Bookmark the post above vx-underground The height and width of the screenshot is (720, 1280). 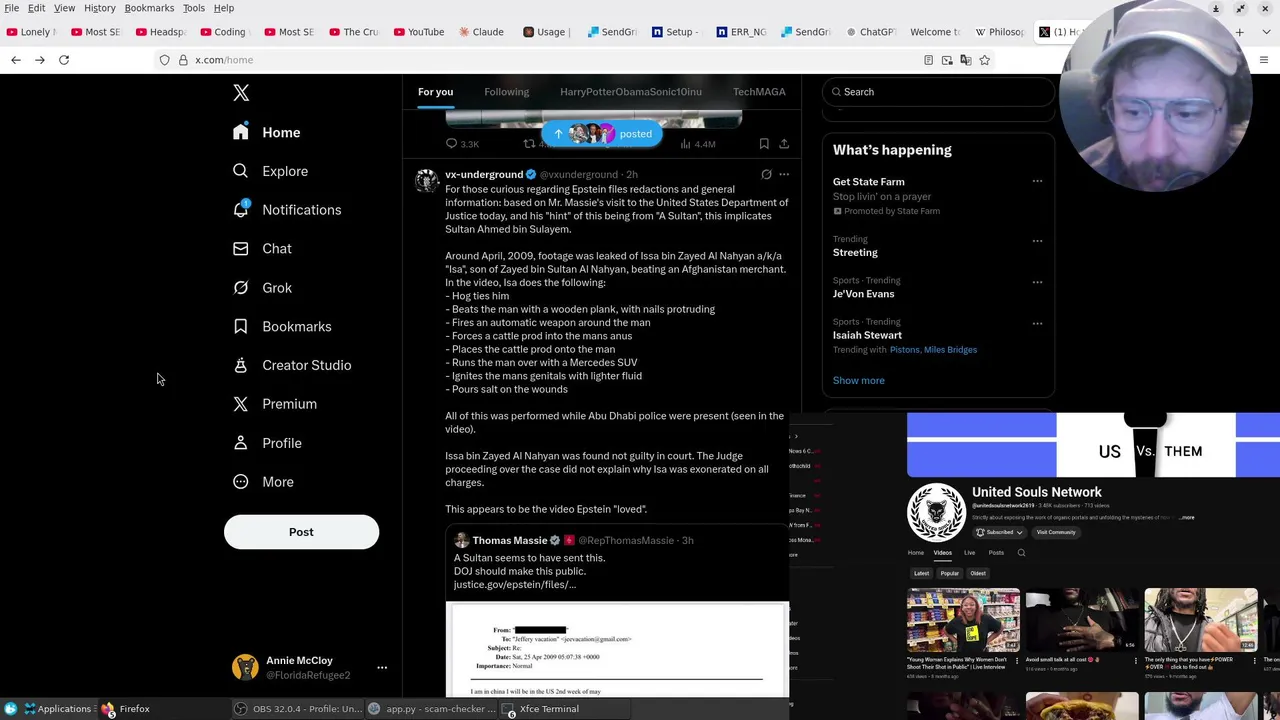[764, 144]
